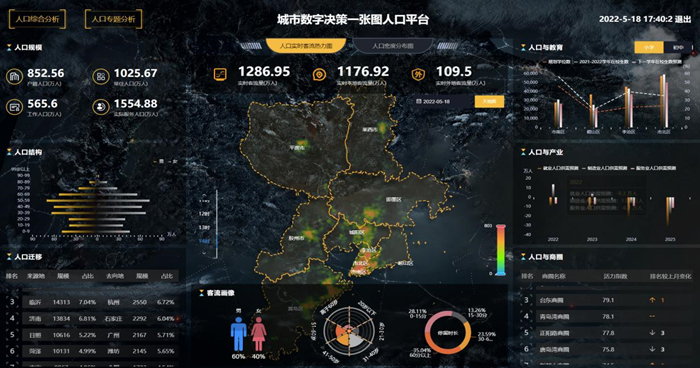The image size is (700, 368).
Task: Click 退出 to log out
Action: point(683,19)
